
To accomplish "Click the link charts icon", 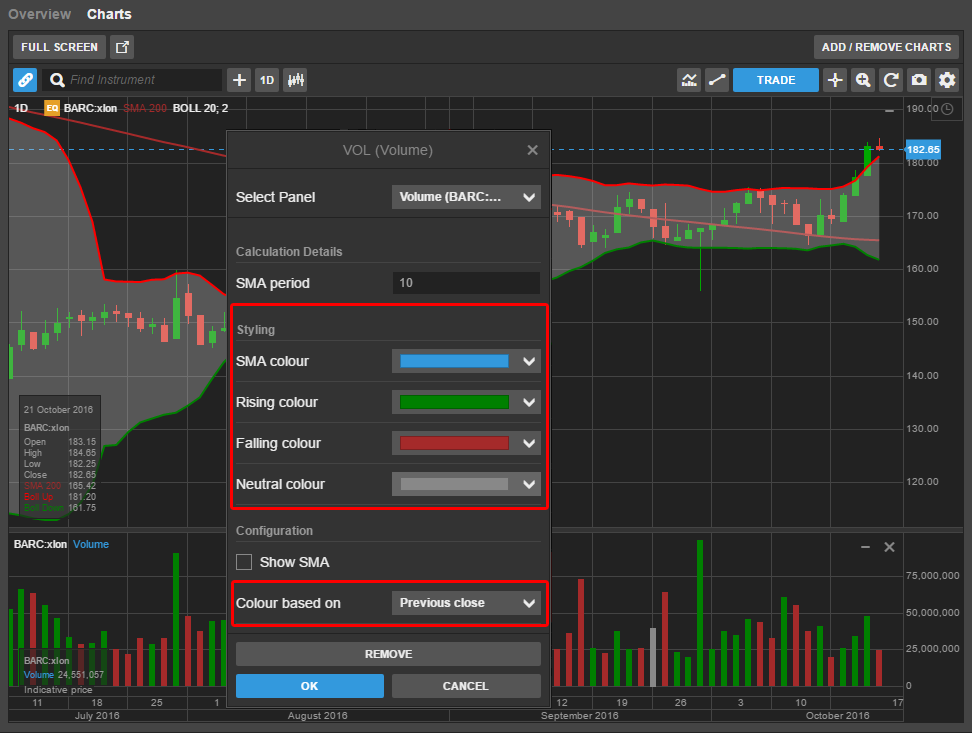I will tap(25, 80).
